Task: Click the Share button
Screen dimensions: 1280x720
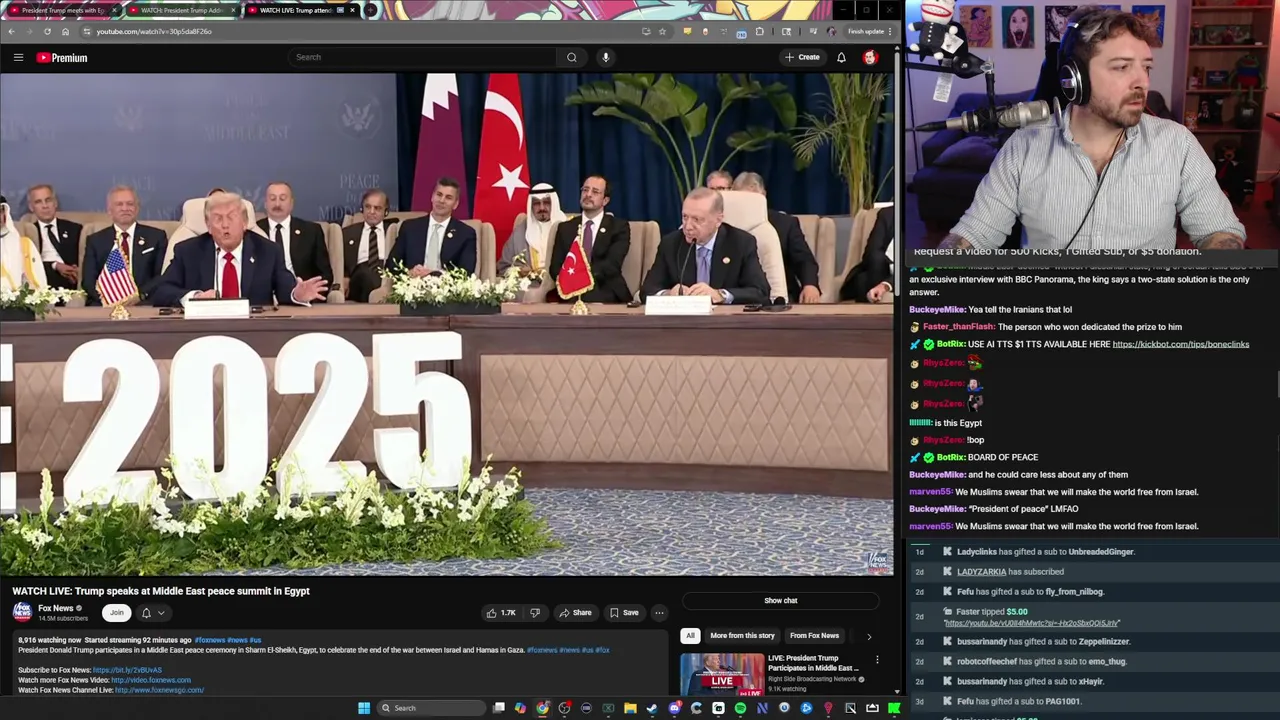Action: [x=575, y=613]
